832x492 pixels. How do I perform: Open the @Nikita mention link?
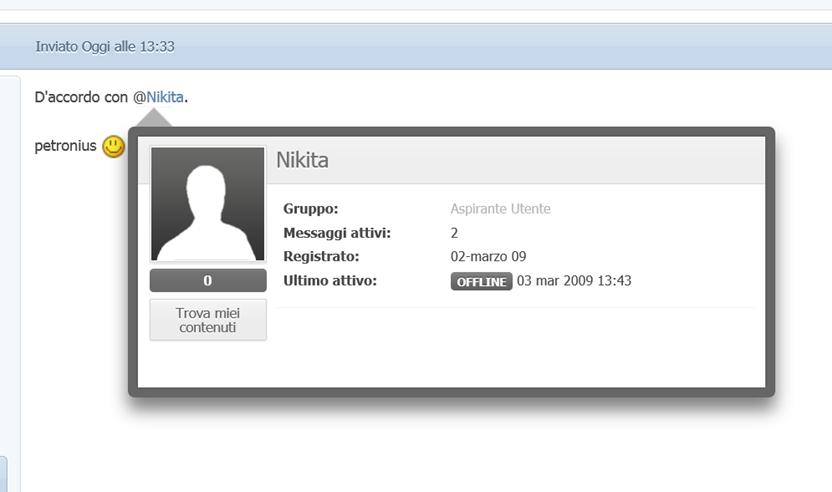pos(165,98)
